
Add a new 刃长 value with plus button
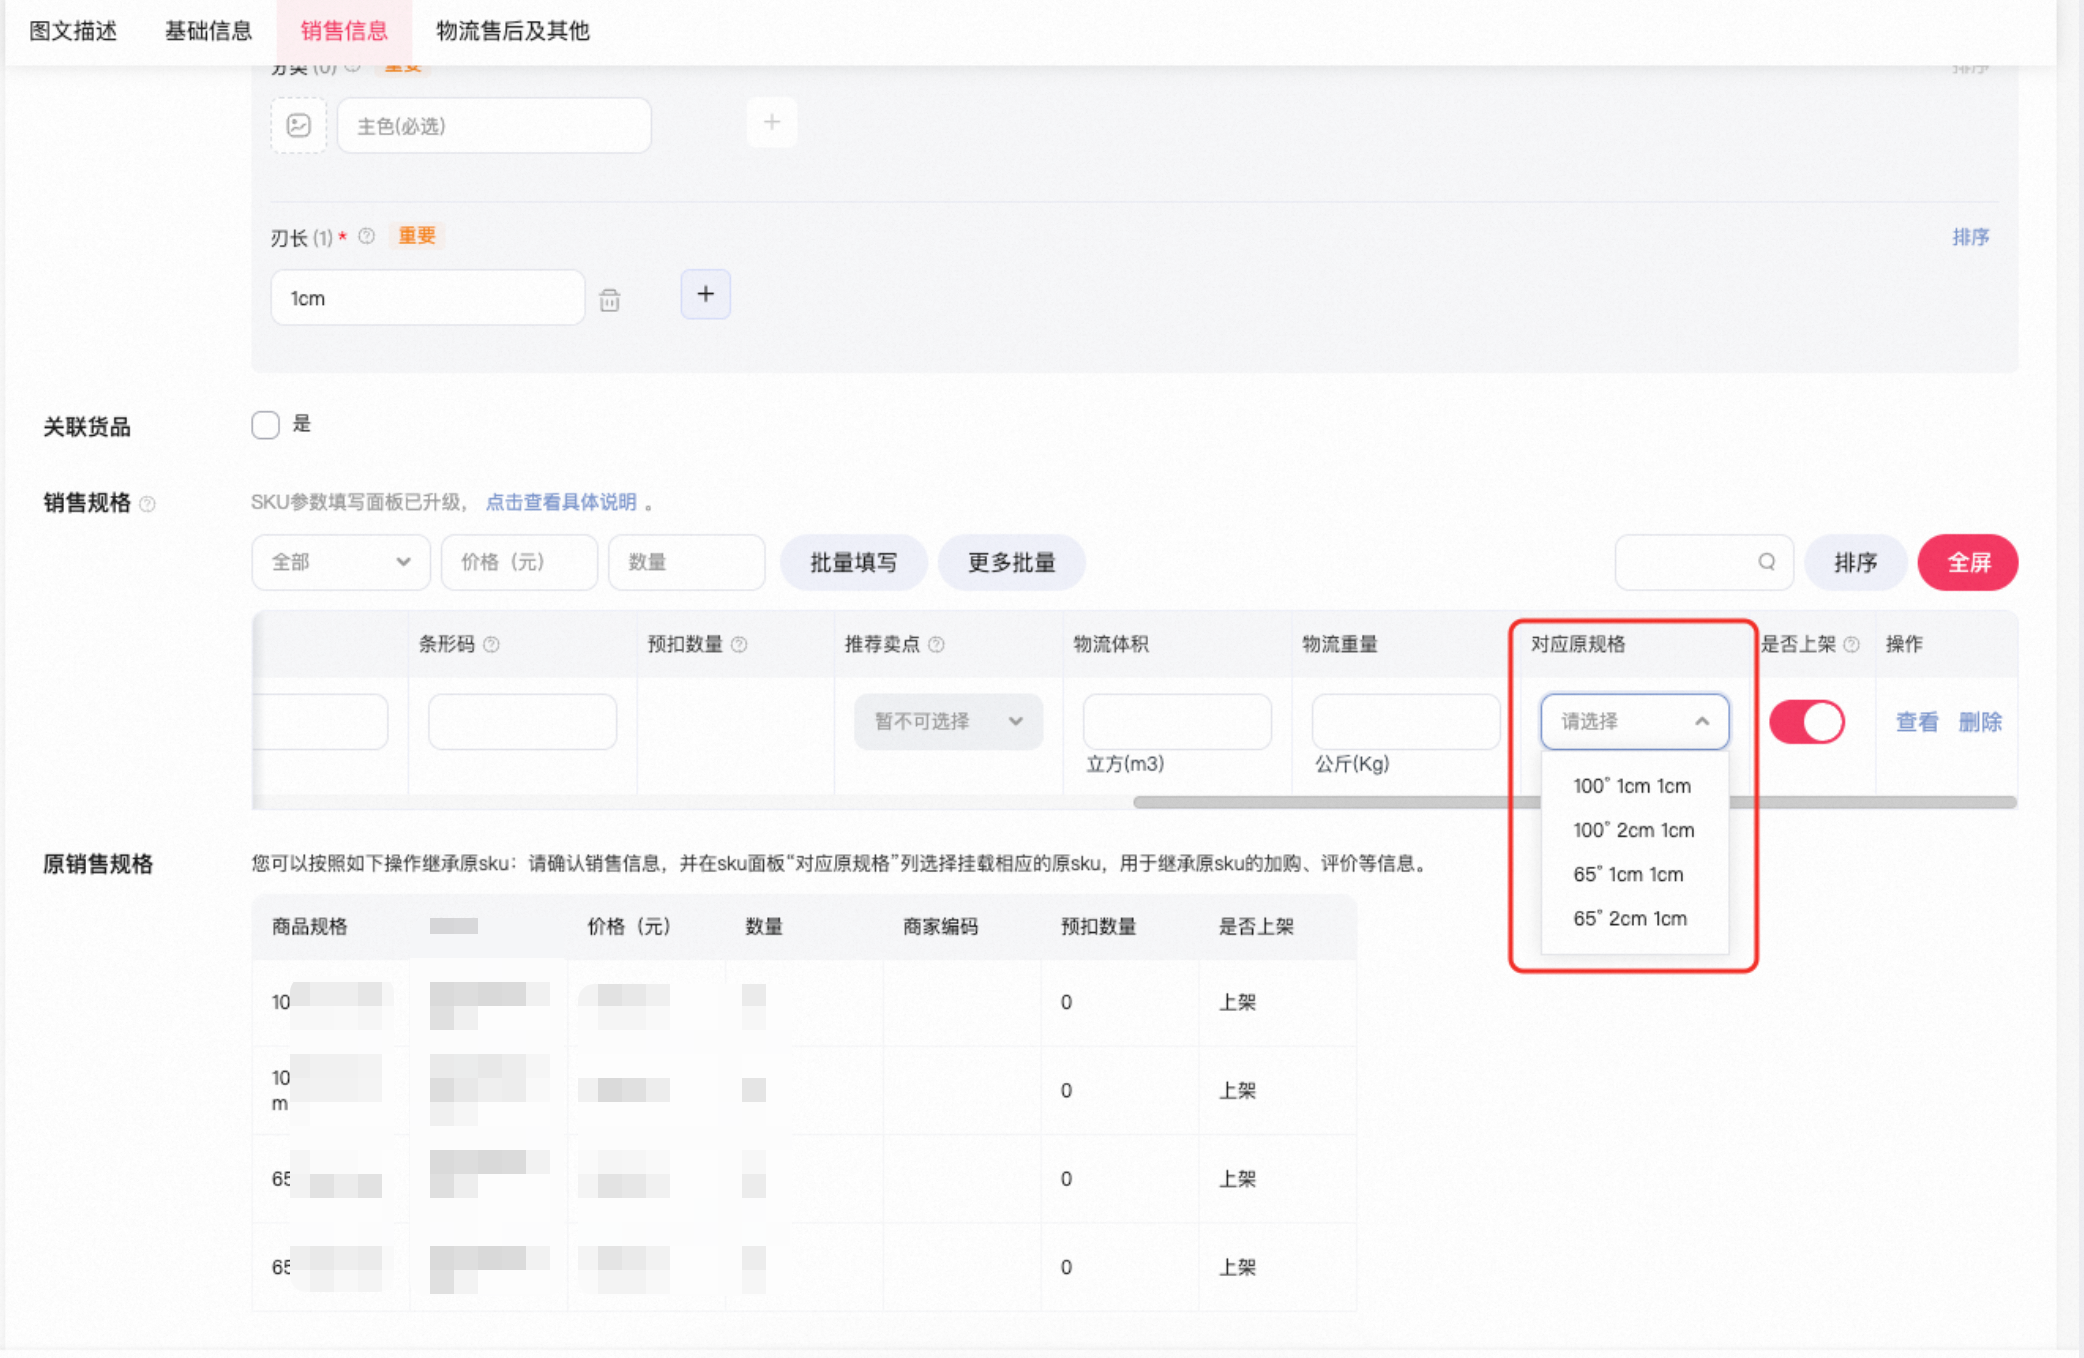click(x=705, y=294)
